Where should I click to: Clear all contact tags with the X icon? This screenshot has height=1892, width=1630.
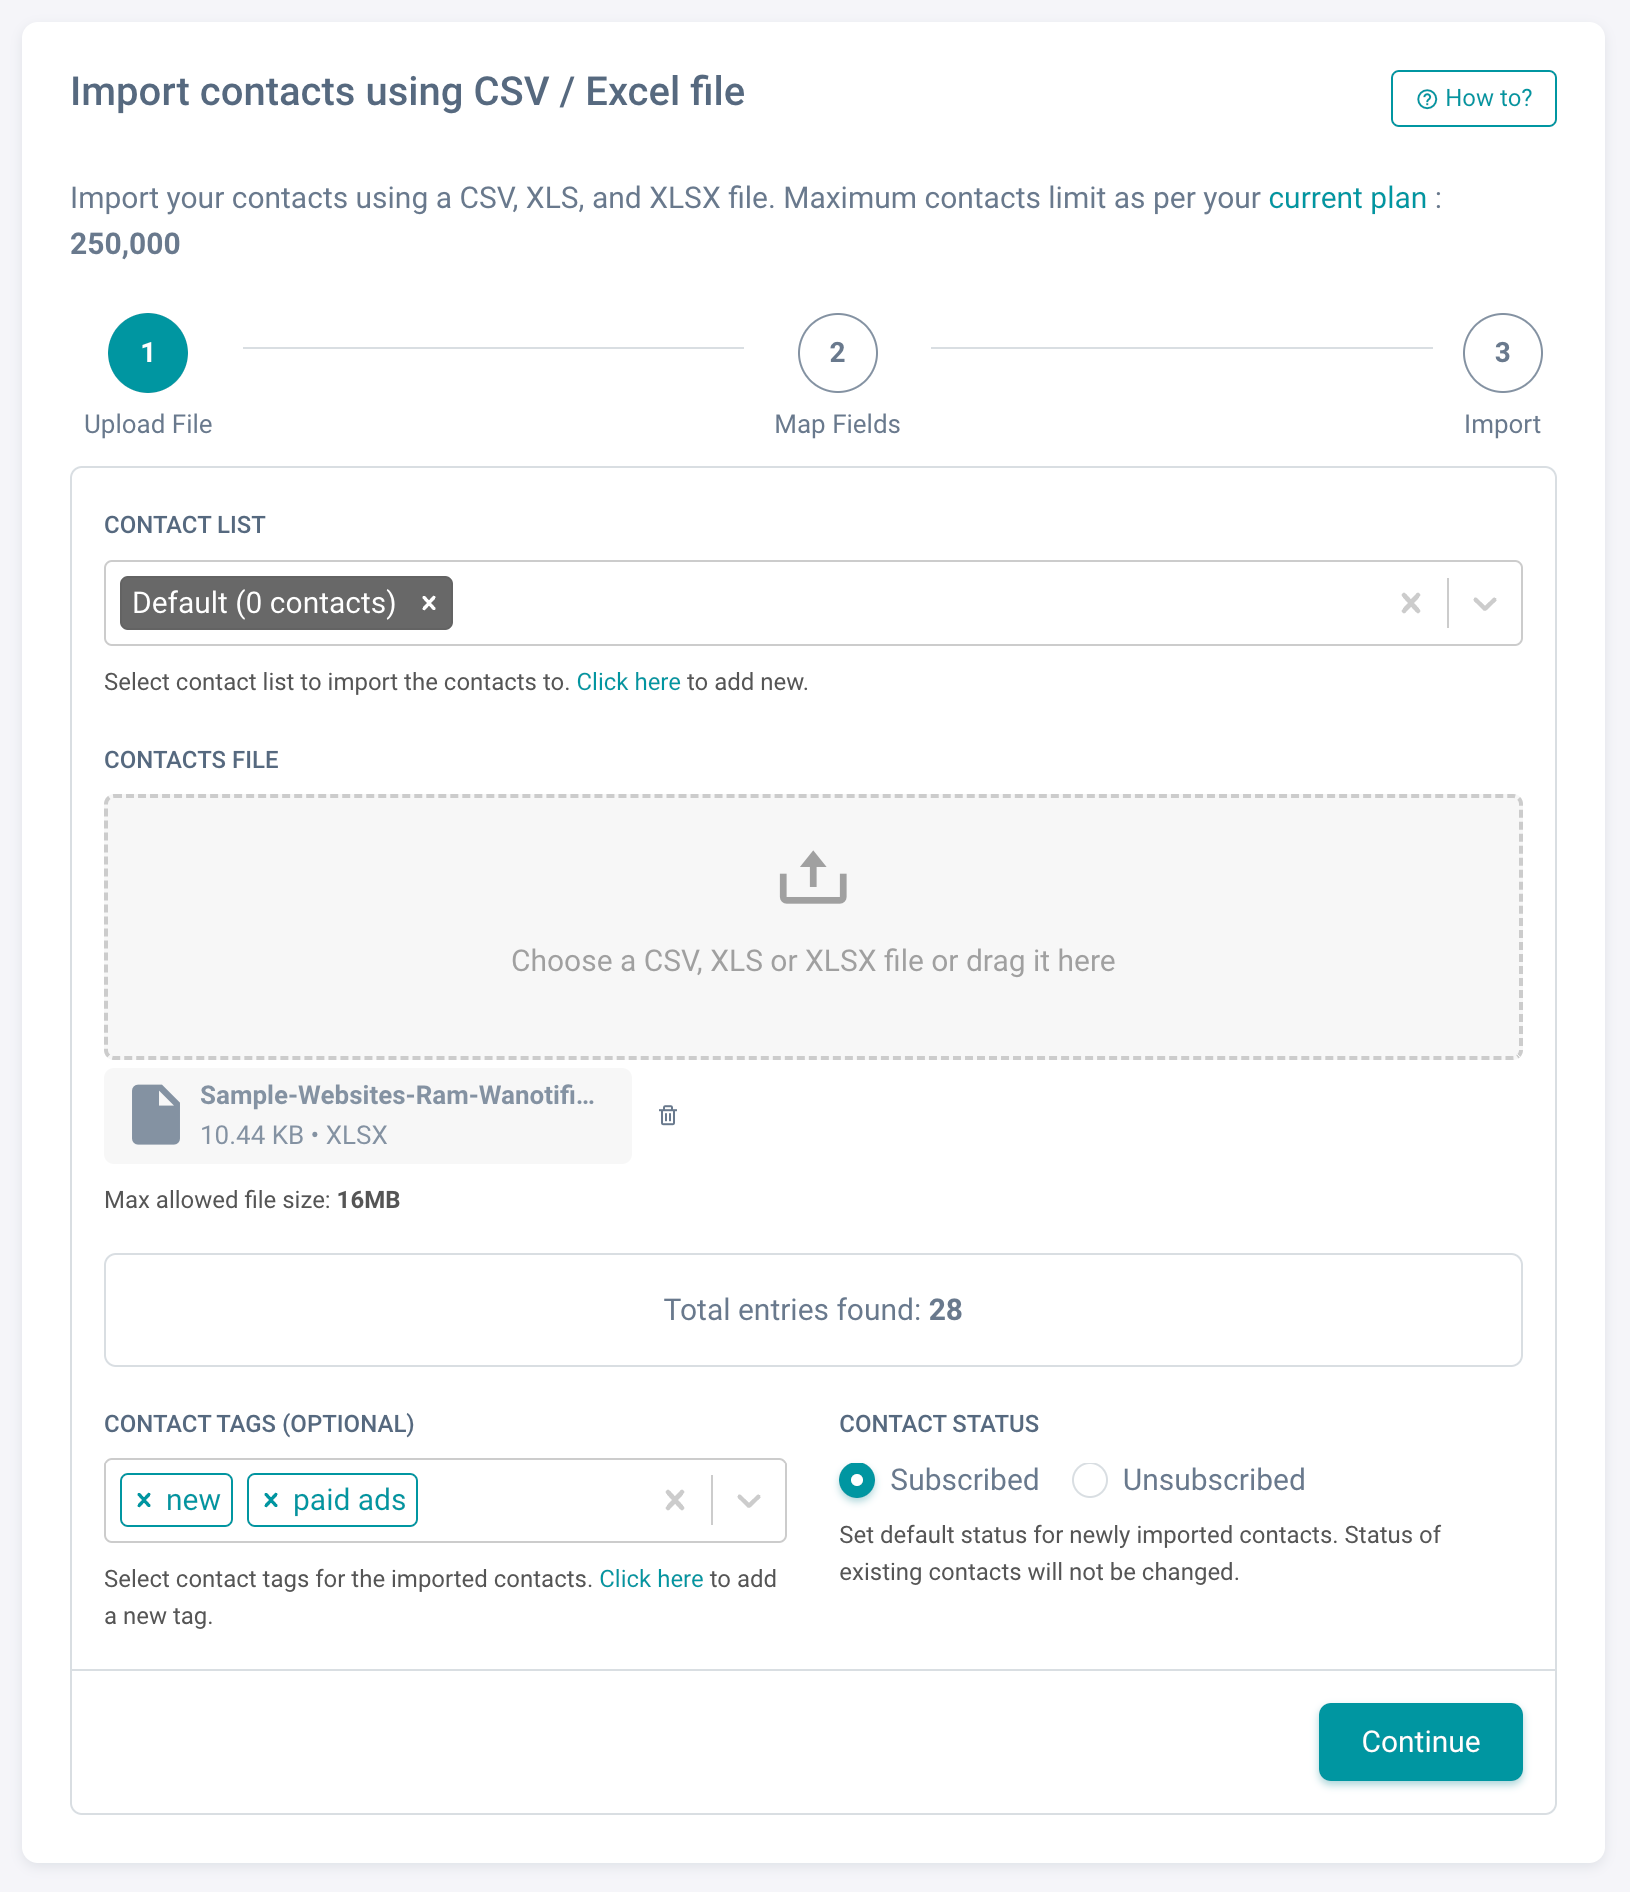tap(674, 1499)
